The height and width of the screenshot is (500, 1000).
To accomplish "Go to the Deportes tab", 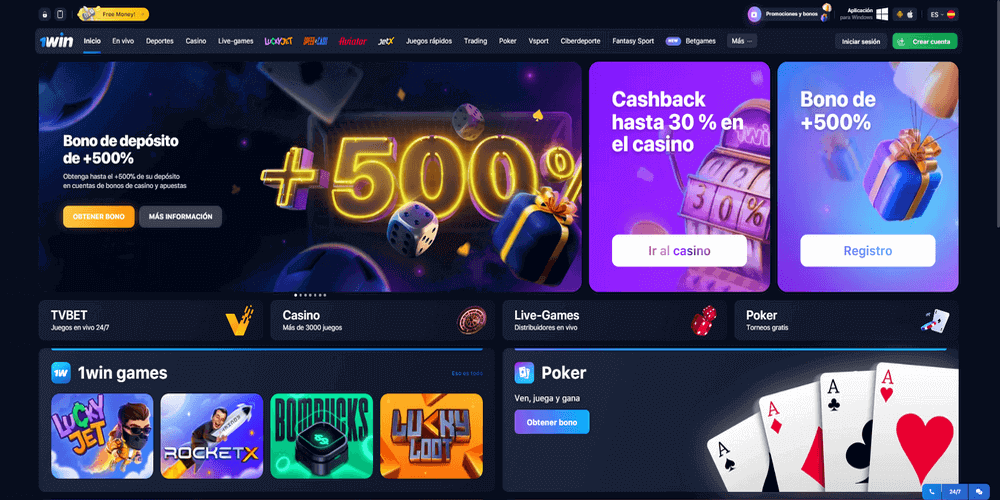I will [159, 41].
